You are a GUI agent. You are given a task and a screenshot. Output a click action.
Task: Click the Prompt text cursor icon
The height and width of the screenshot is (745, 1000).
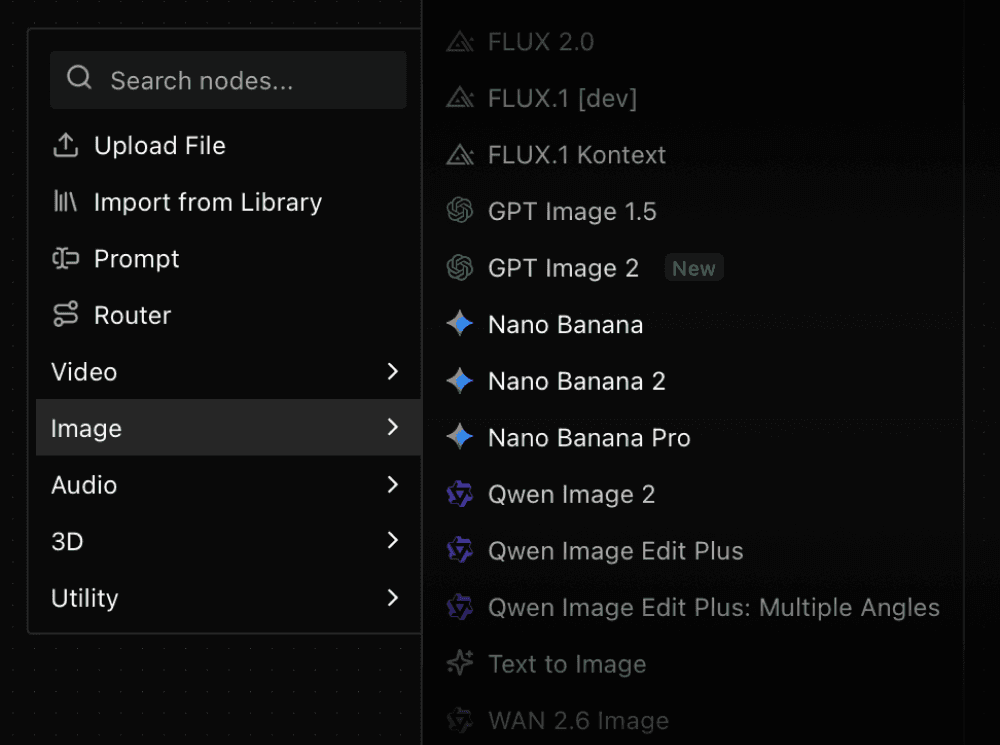point(65,258)
